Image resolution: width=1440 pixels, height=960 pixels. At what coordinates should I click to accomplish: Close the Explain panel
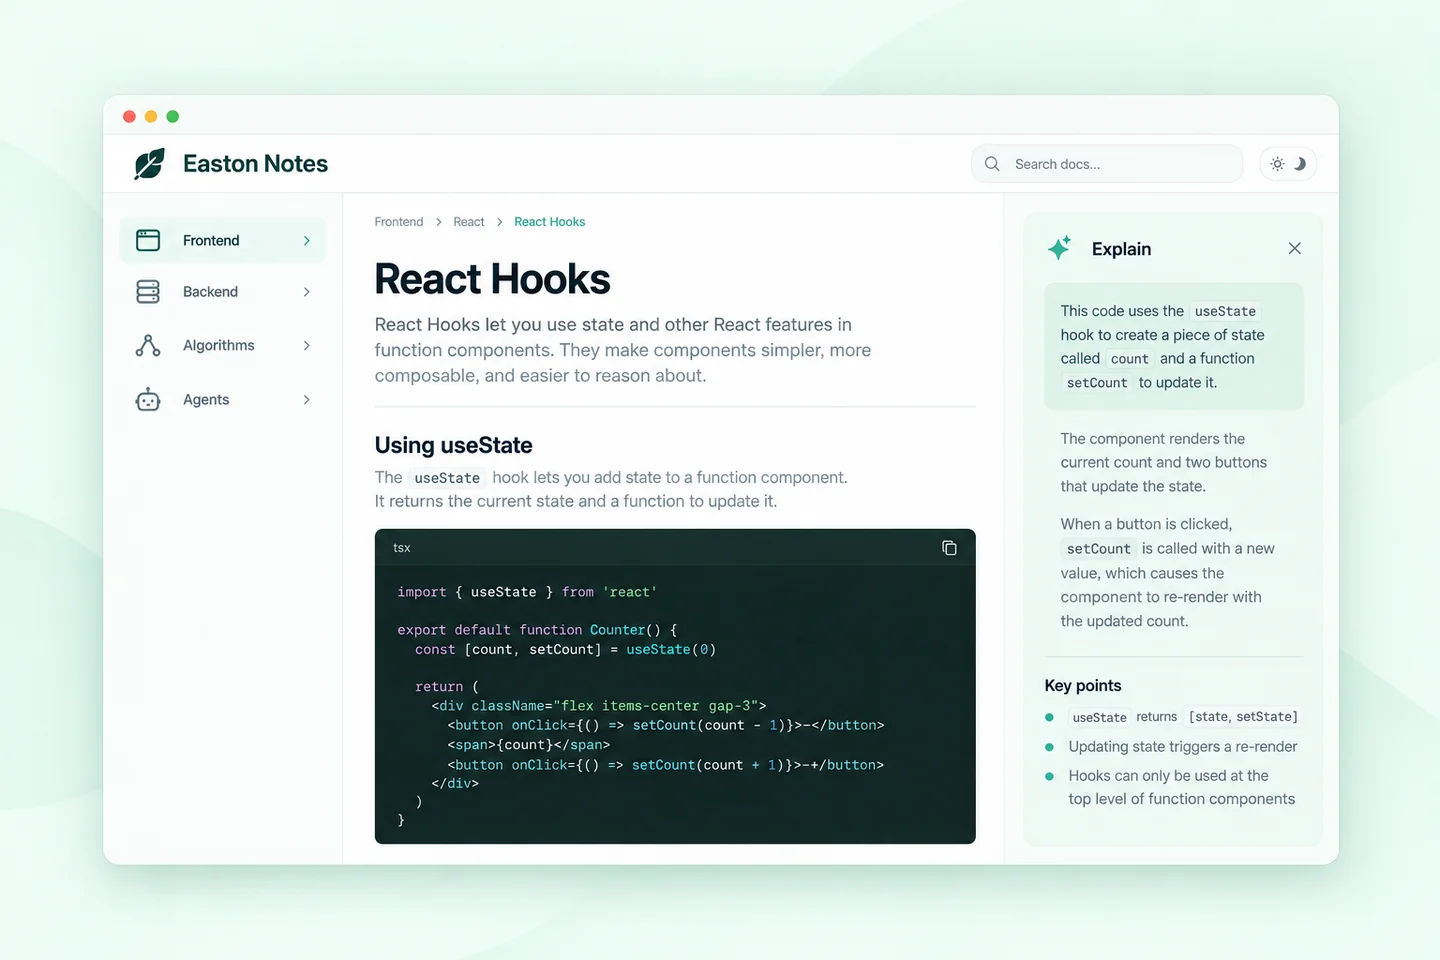click(1295, 248)
